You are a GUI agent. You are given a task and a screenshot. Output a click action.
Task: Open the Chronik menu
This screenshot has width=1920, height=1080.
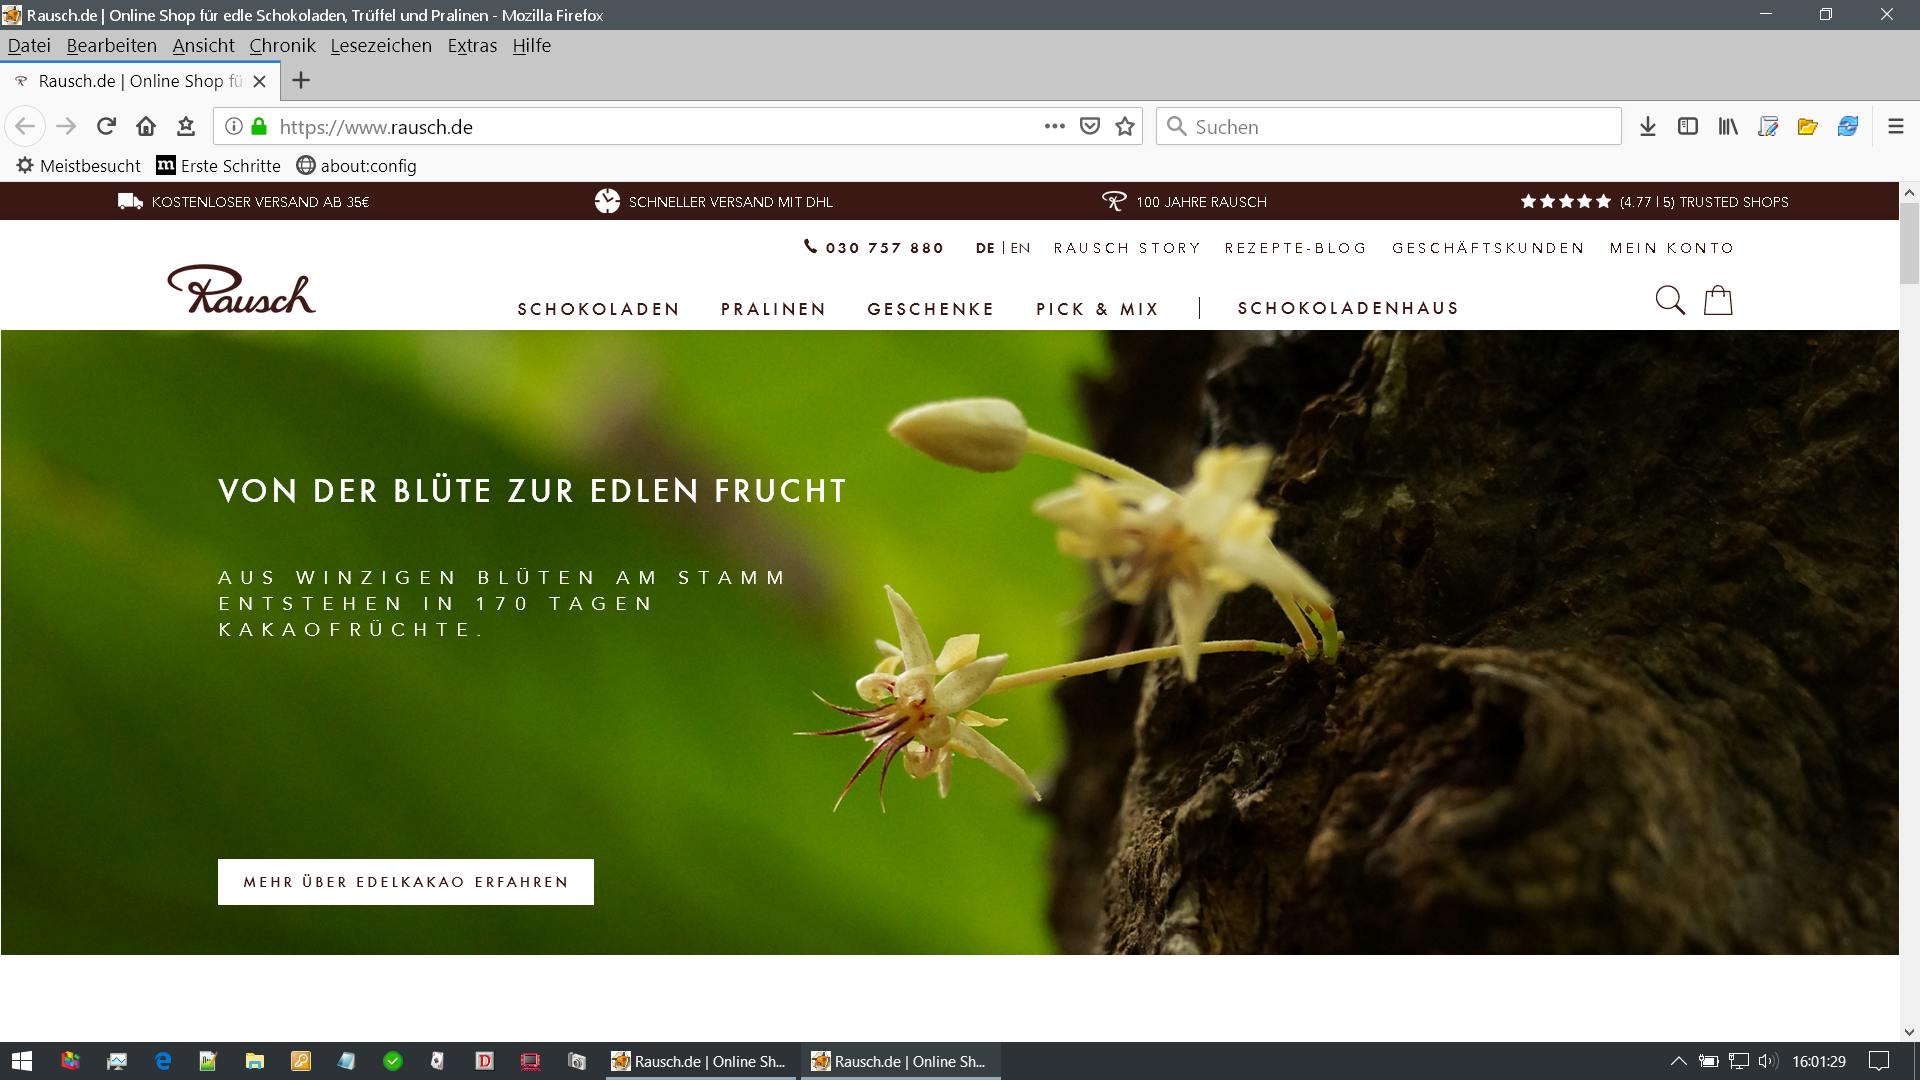coord(282,46)
